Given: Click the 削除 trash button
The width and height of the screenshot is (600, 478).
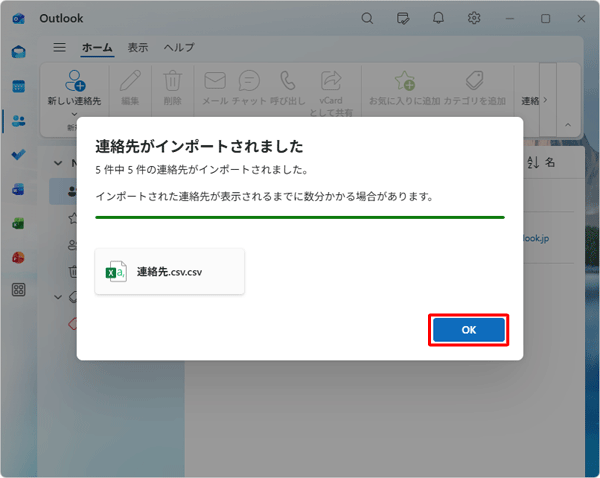Looking at the screenshot, I should pos(173,88).
